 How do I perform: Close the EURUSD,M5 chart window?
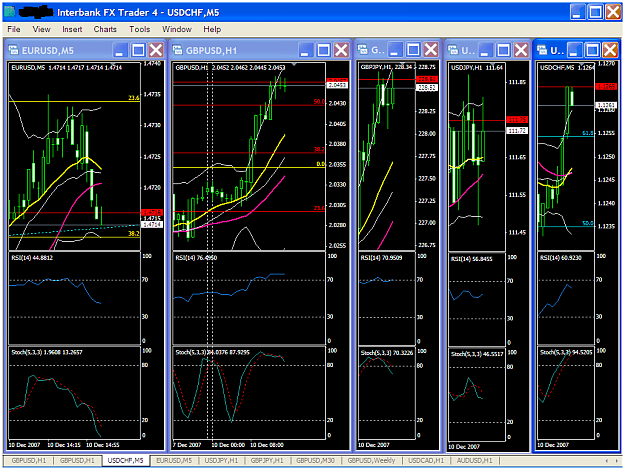(x=156, y=50)
